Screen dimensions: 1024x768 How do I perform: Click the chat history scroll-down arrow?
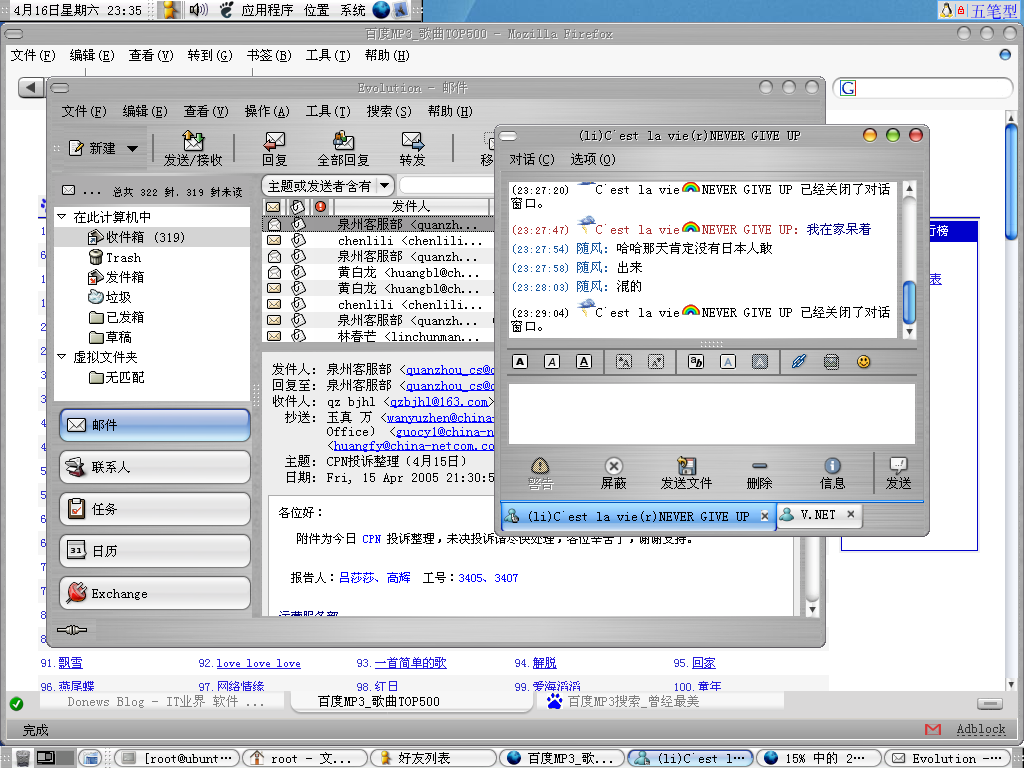tap(908, 332)
